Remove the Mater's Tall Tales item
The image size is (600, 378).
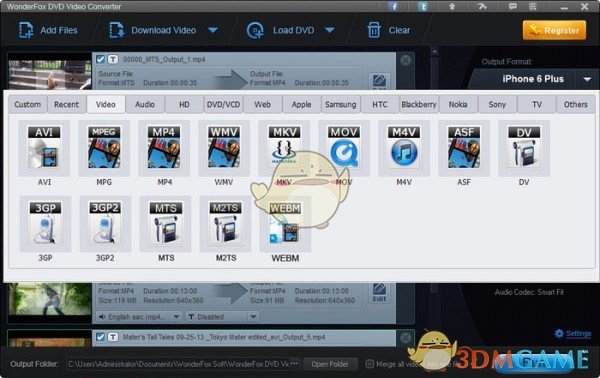click(406, 337)
